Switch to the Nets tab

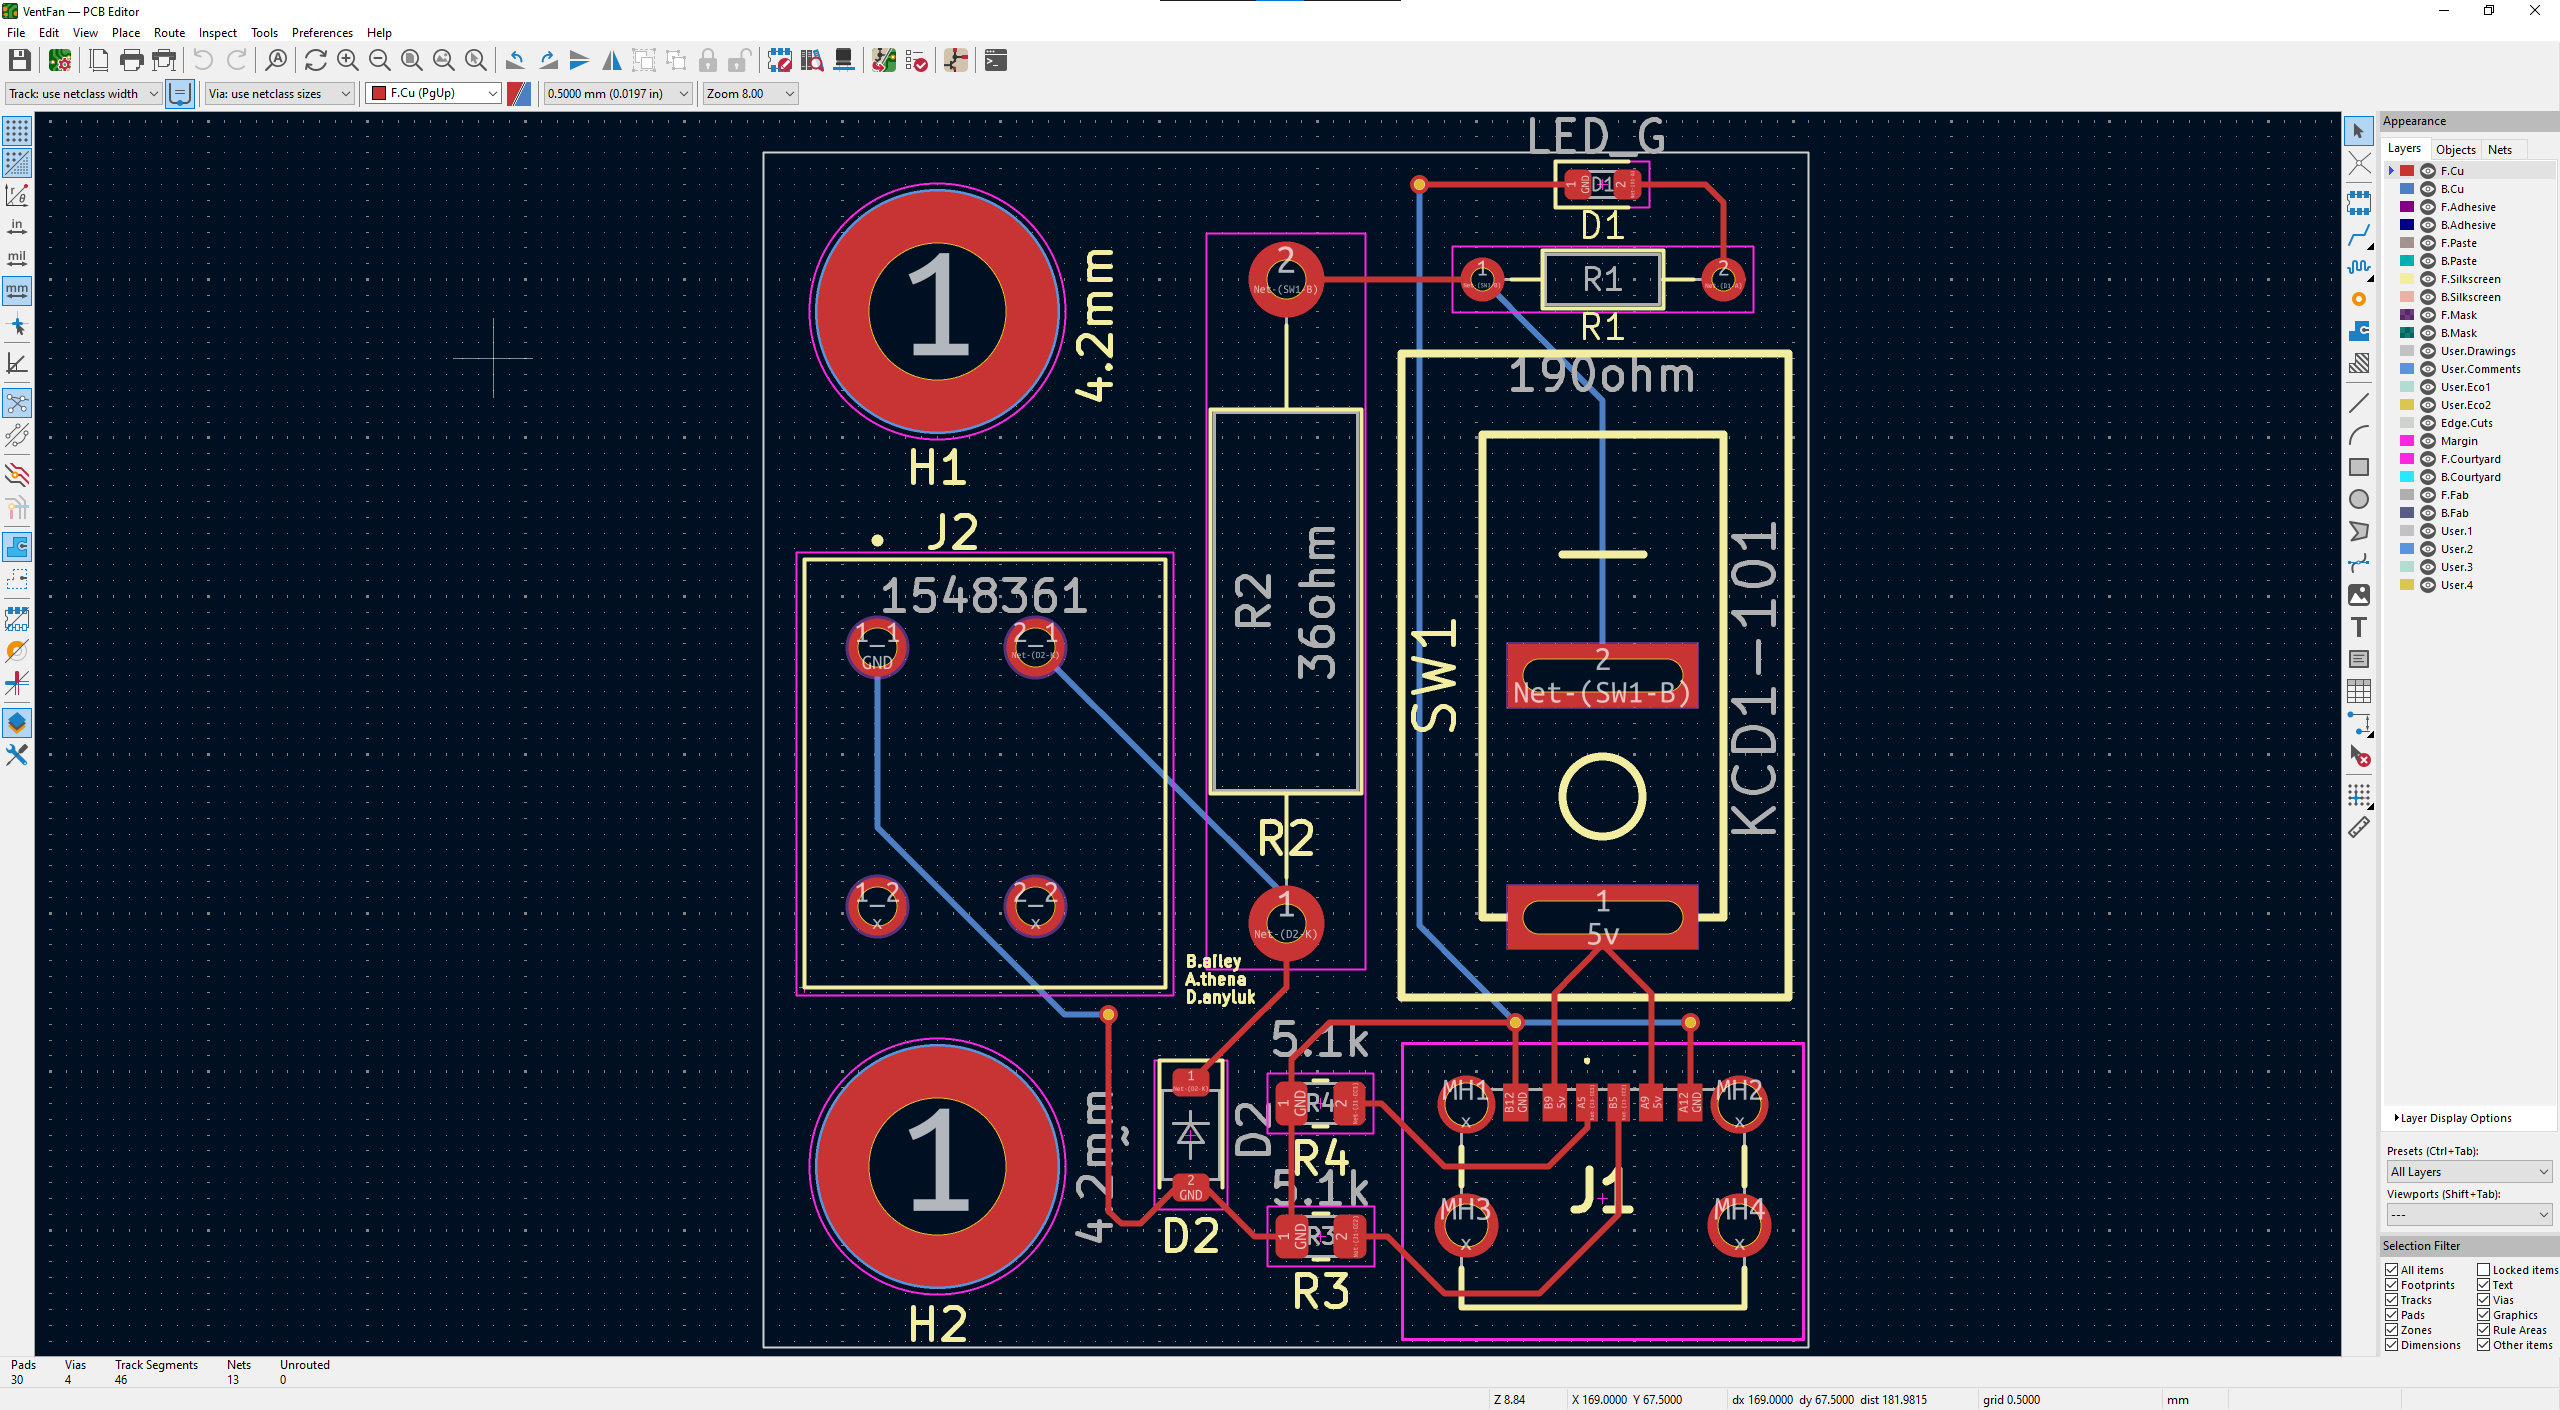click(x=2499, y=149)
